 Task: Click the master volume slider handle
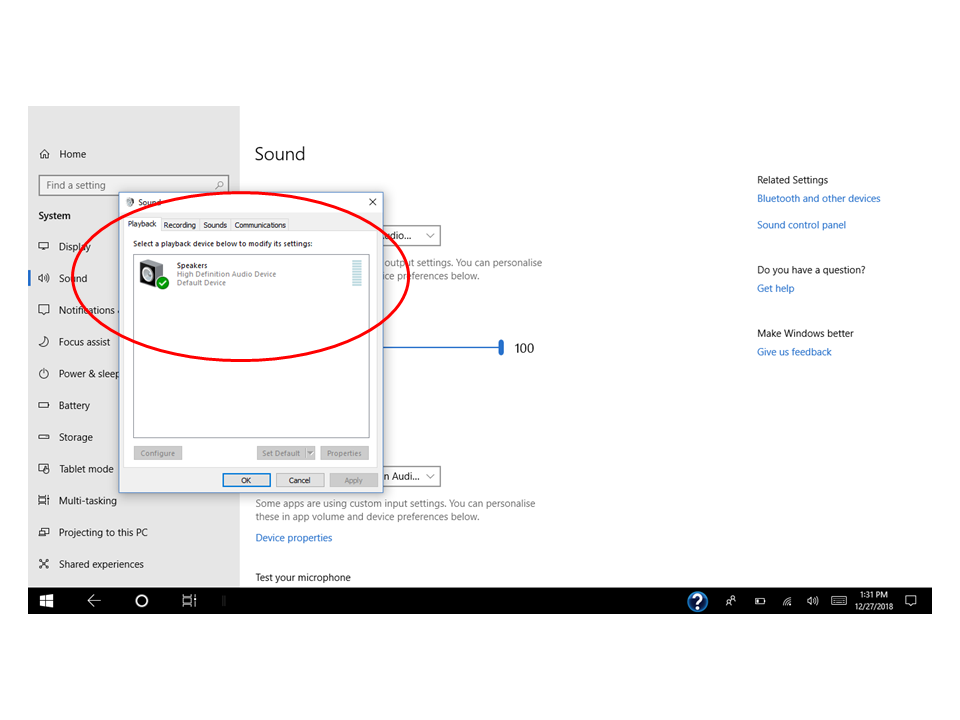[501, 348]
